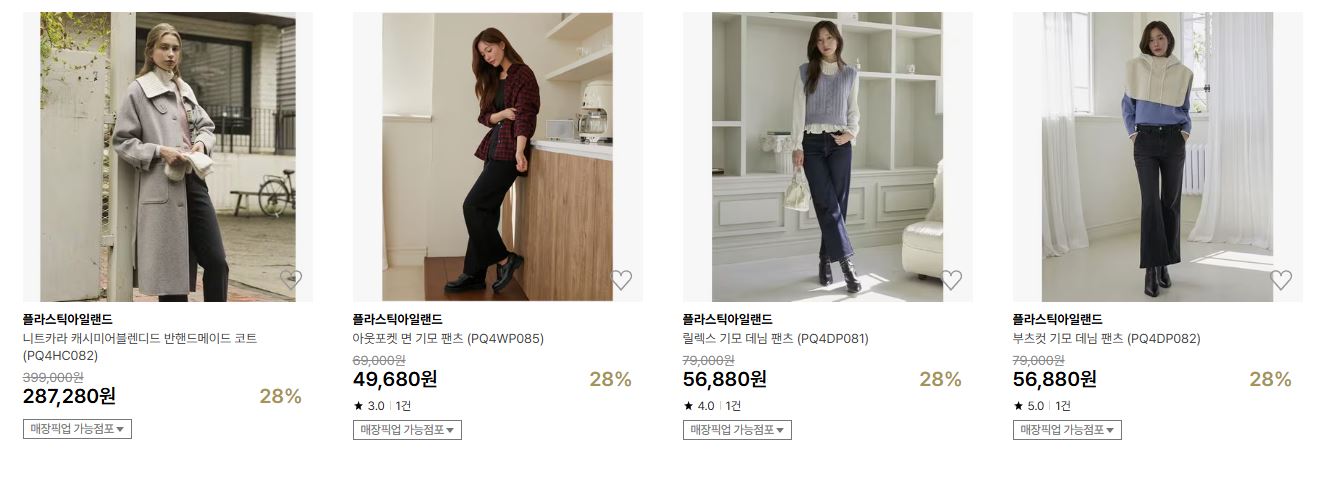Open 매장픽업 가능점포 under 아웃포켓 면 기모 팬츠

407,430
